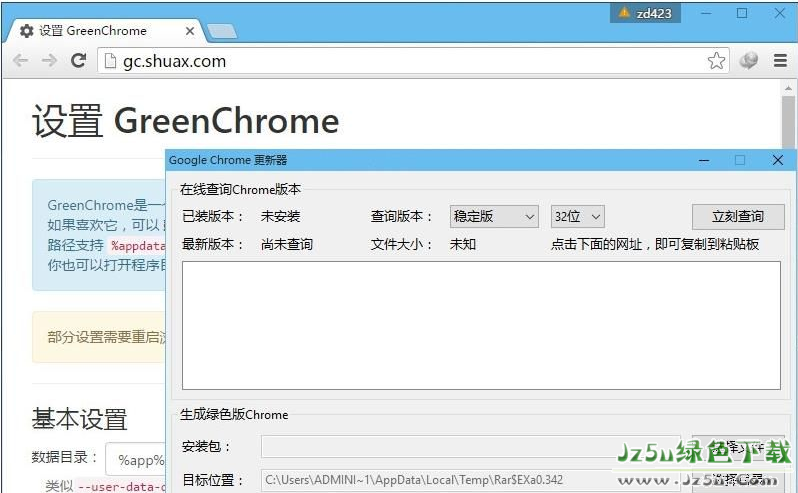Open the Chrome hamburger menu
Image resolution: width=798 pixels, height=493 pixels.
(780, 61)
